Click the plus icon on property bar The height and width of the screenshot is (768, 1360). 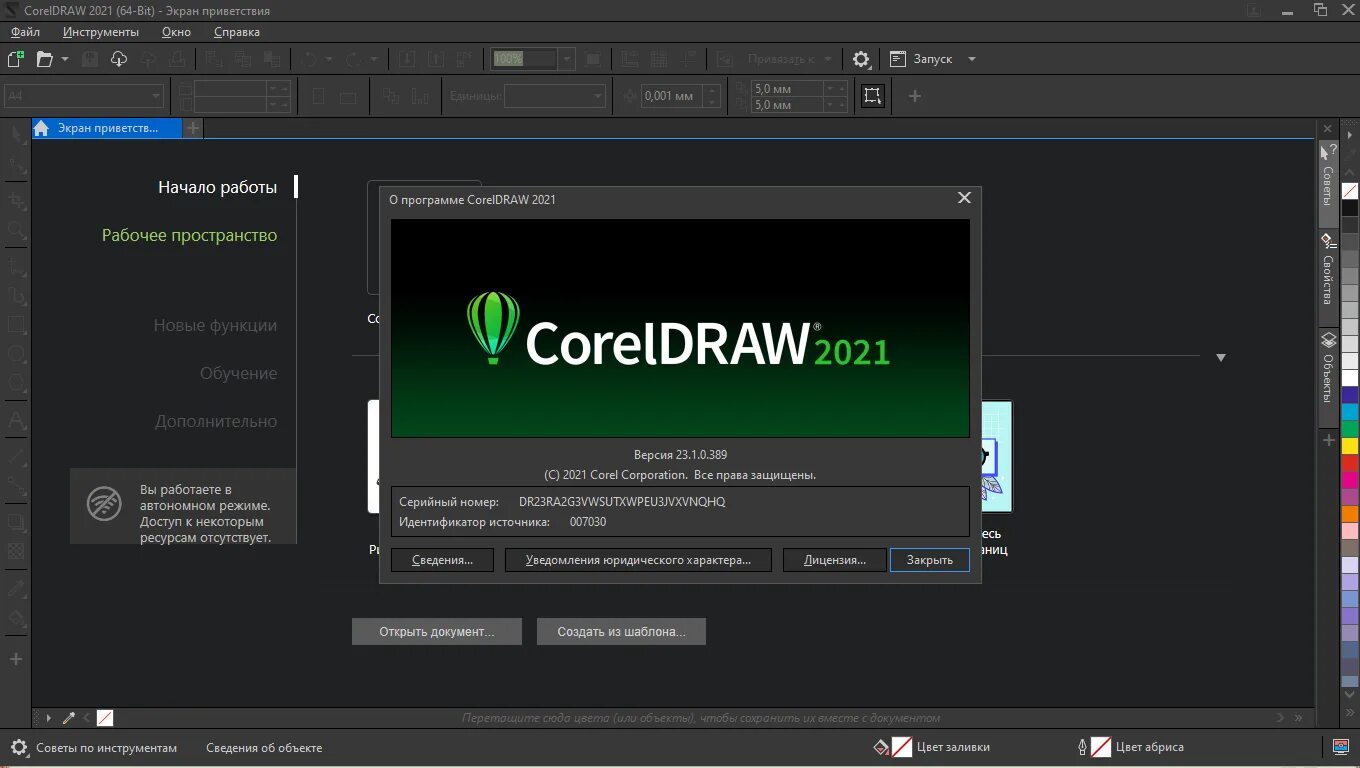(x=914, y=96)
